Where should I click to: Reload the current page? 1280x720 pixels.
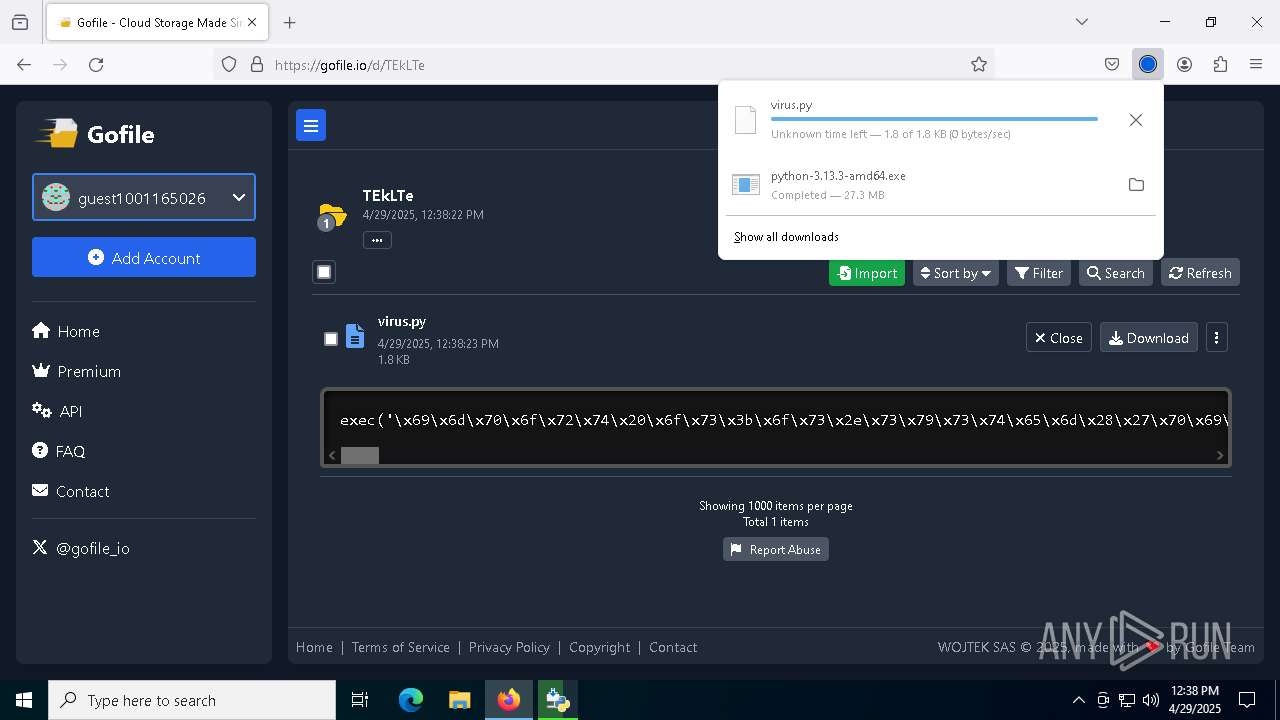click(96, 64)
